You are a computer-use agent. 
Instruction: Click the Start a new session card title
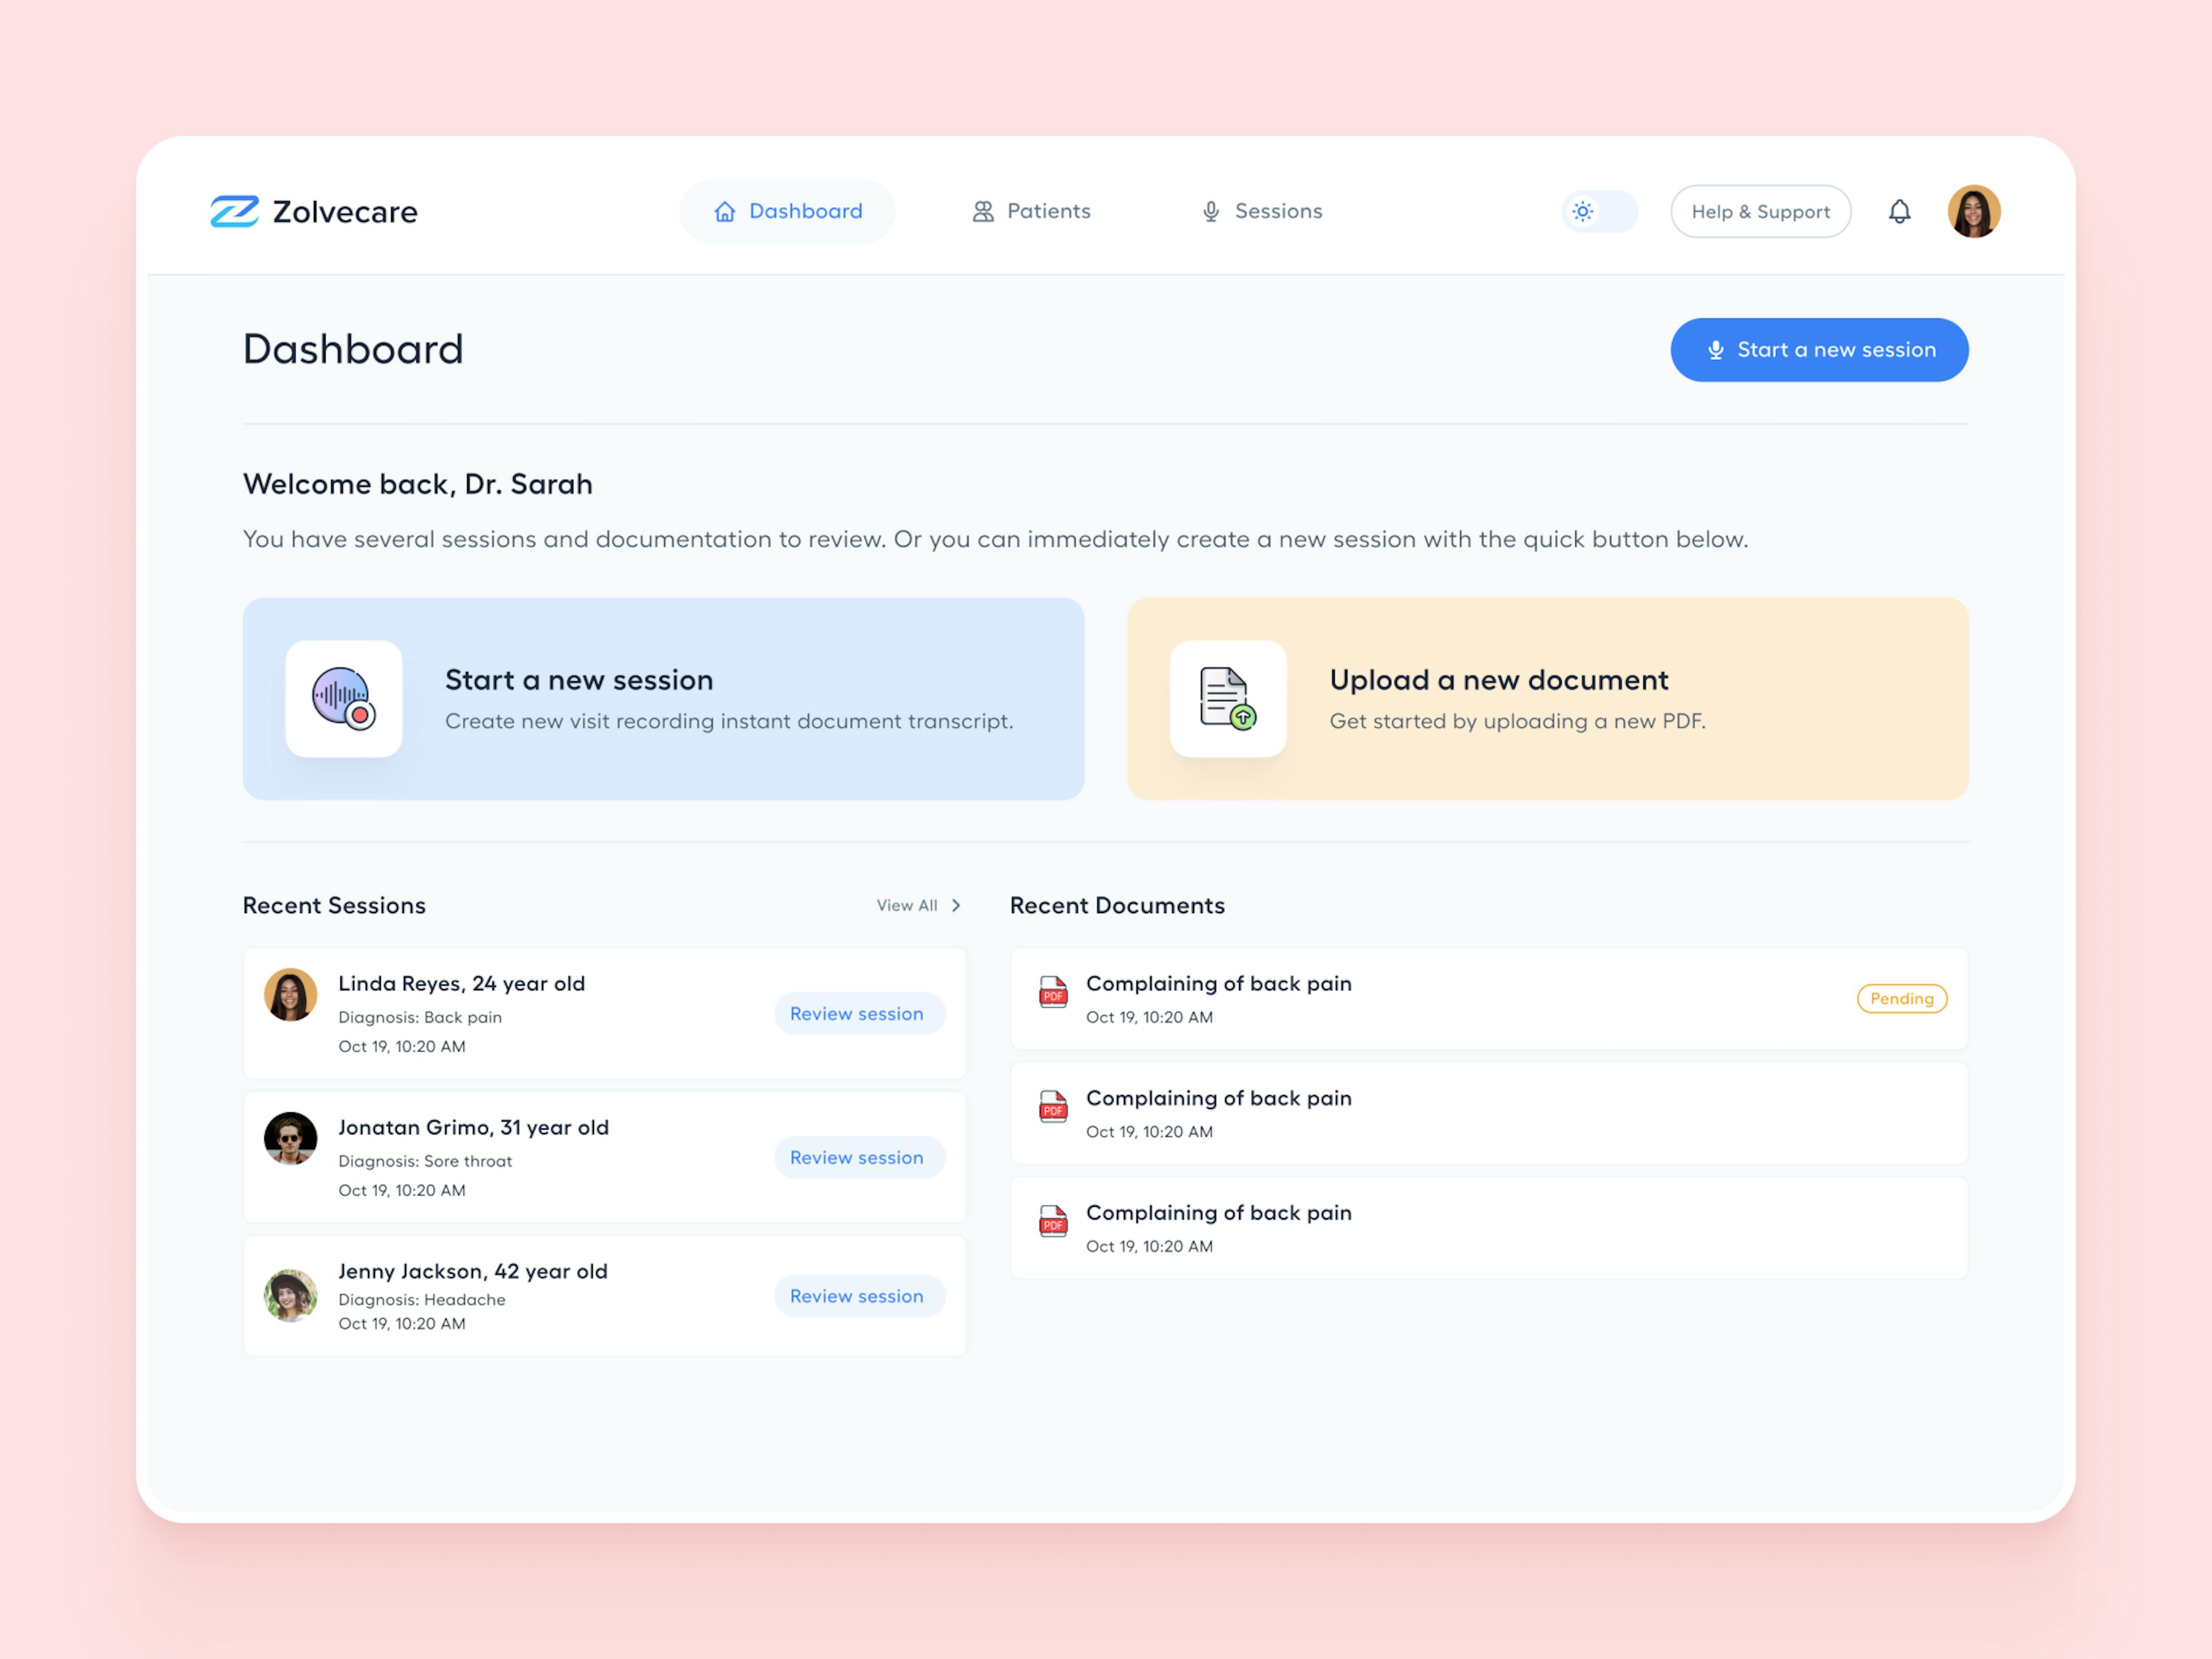pyautogui.click(x=579, y=680)
